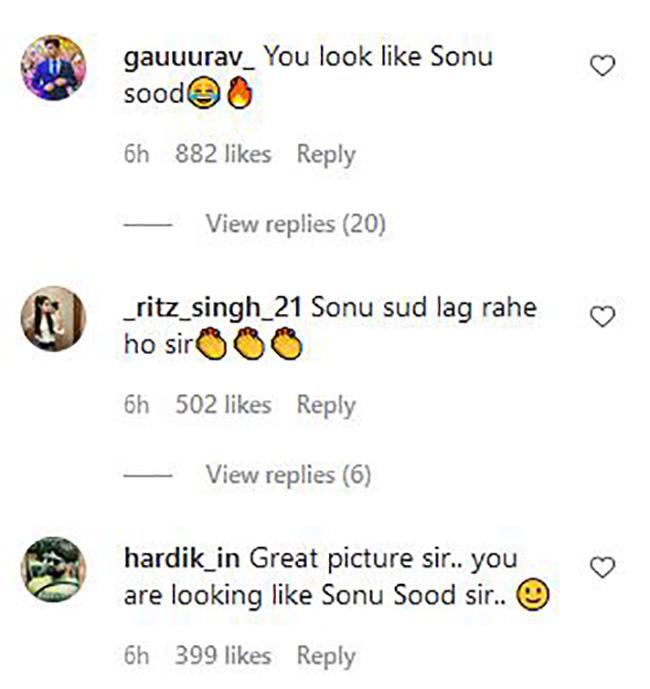Viewport: 650px width, 689px height.
Task: Reply to gauuurav_'s comment
Action: point(326,155)
